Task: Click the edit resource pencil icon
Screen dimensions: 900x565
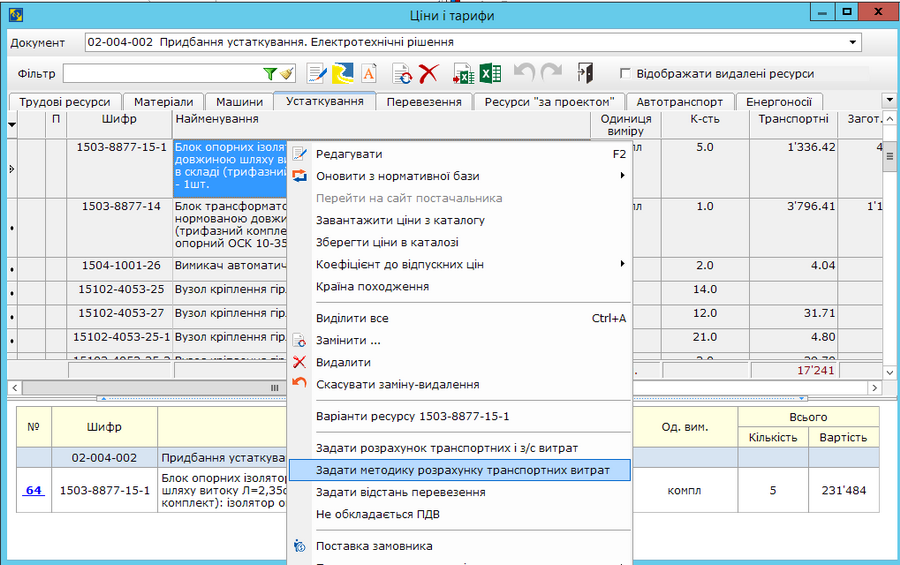Action: coord(317,74)
